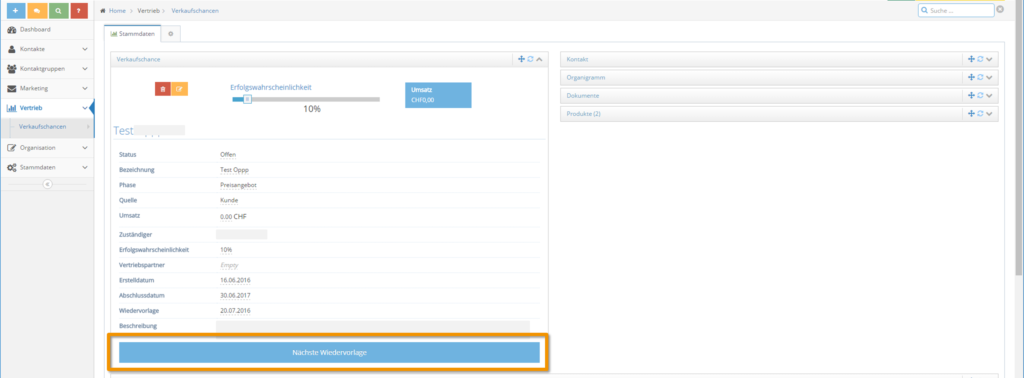
Task: Expand Kontakte with its chevron
Action: pyautogui.click(x=85, y=49)
